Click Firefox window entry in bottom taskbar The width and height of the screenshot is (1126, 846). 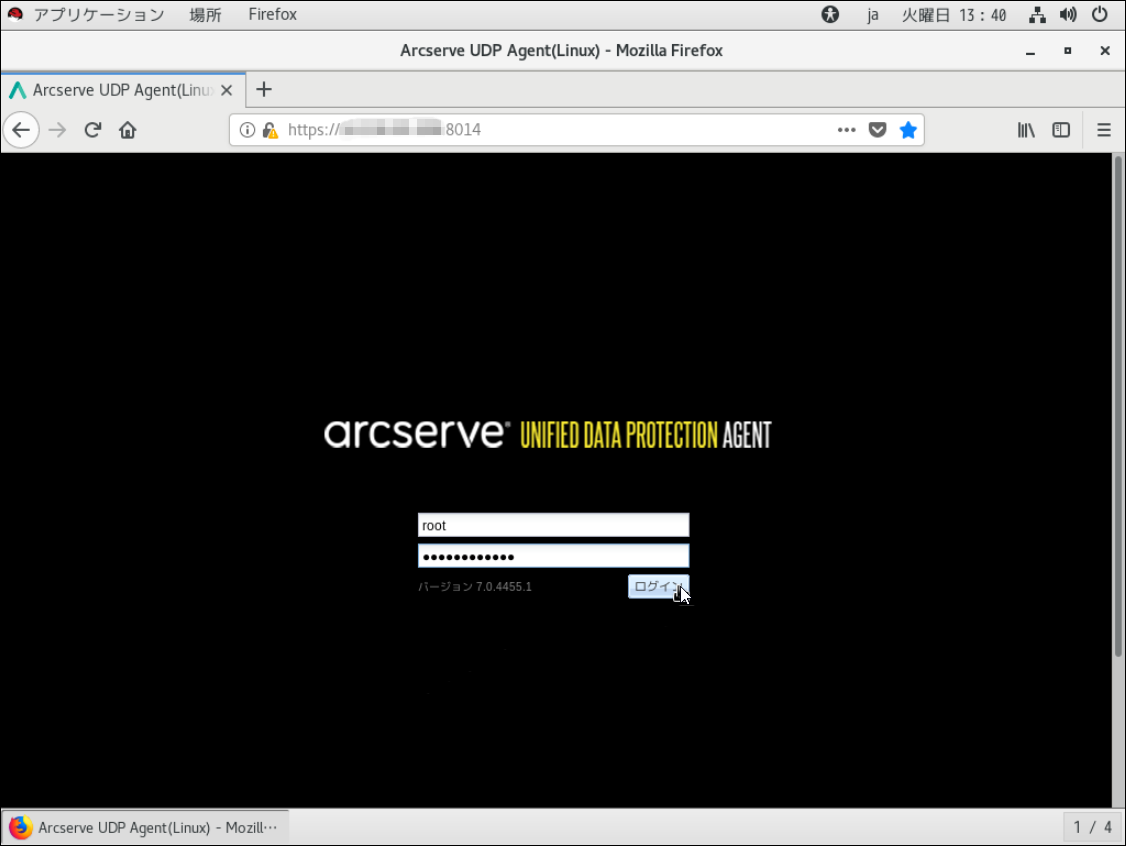(x=145, y=827)
